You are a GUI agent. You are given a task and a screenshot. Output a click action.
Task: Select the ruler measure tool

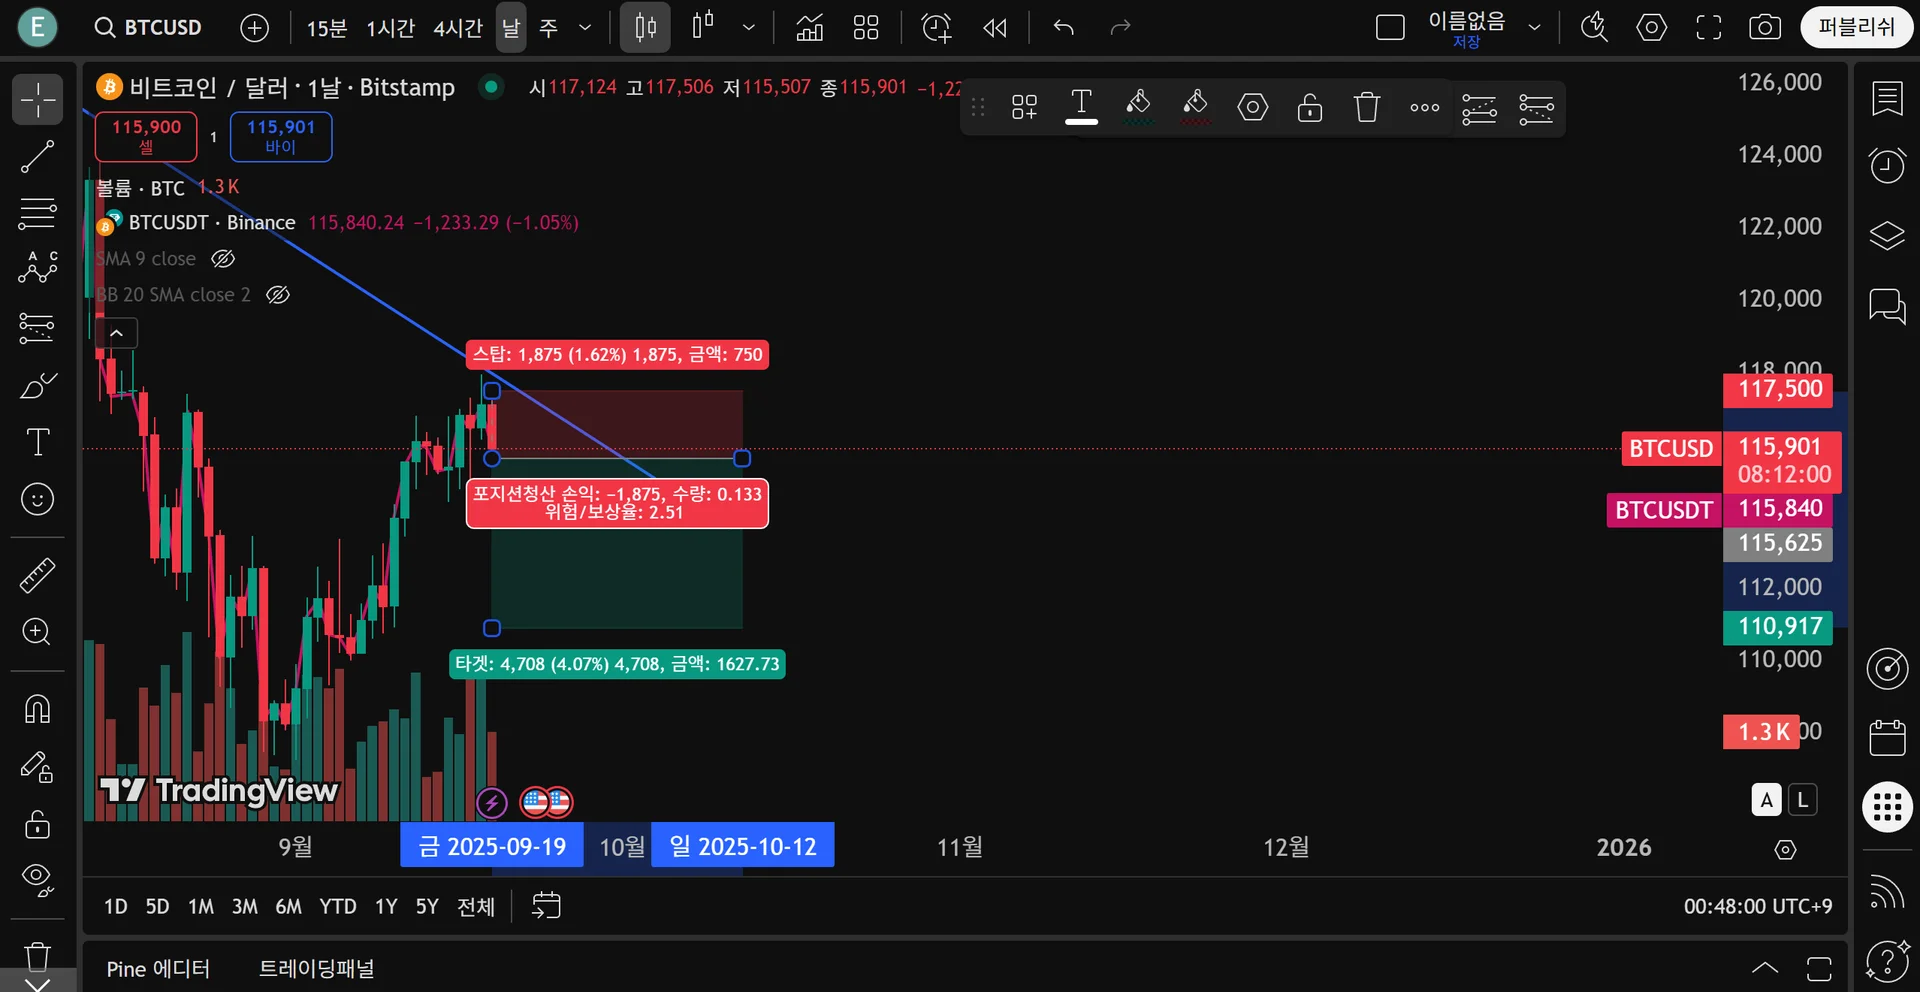click(38, 575)
